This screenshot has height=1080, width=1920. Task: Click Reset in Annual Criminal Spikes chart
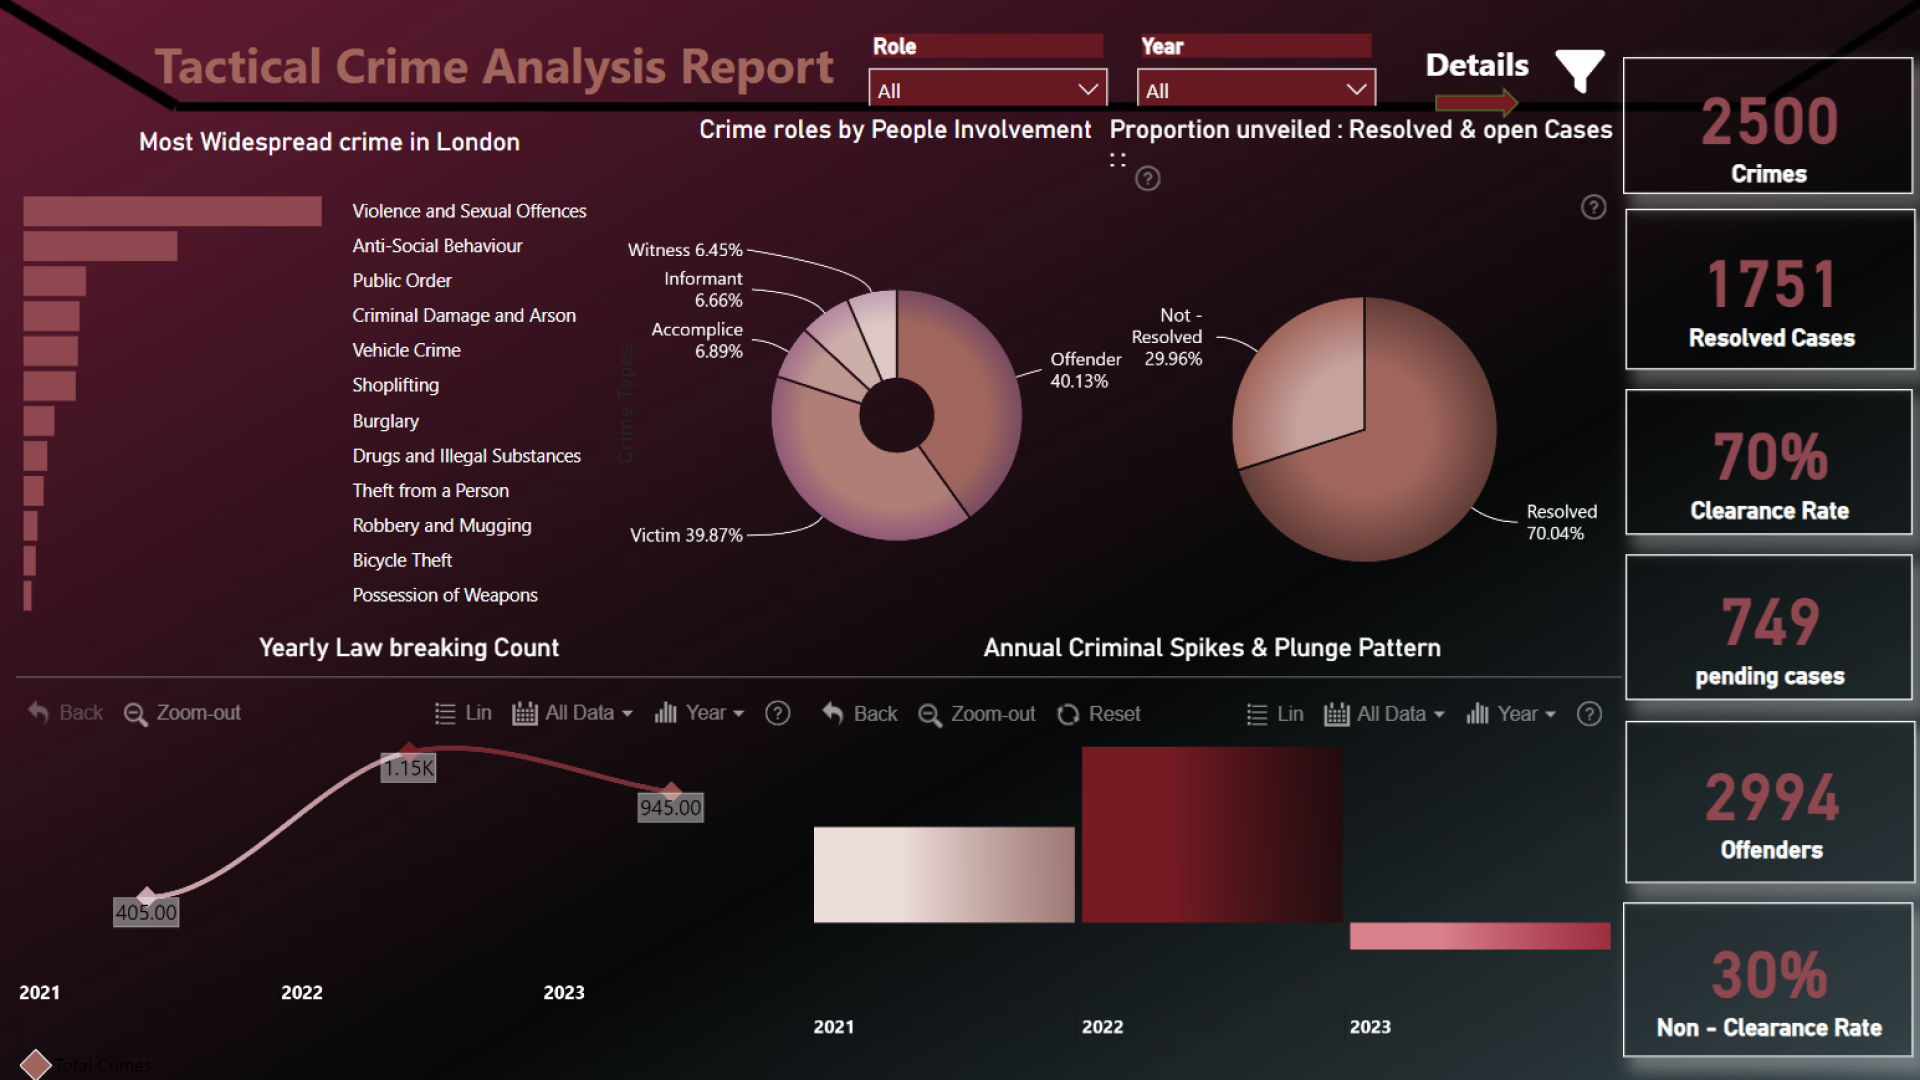point(1099,714)
